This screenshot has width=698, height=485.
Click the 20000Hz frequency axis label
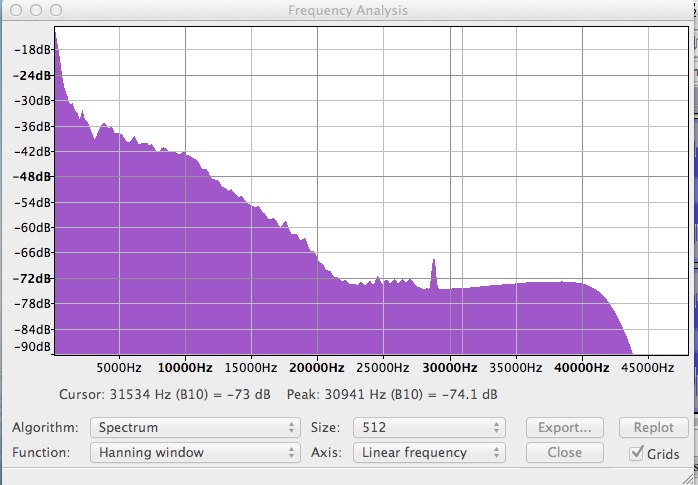(317, 368)
